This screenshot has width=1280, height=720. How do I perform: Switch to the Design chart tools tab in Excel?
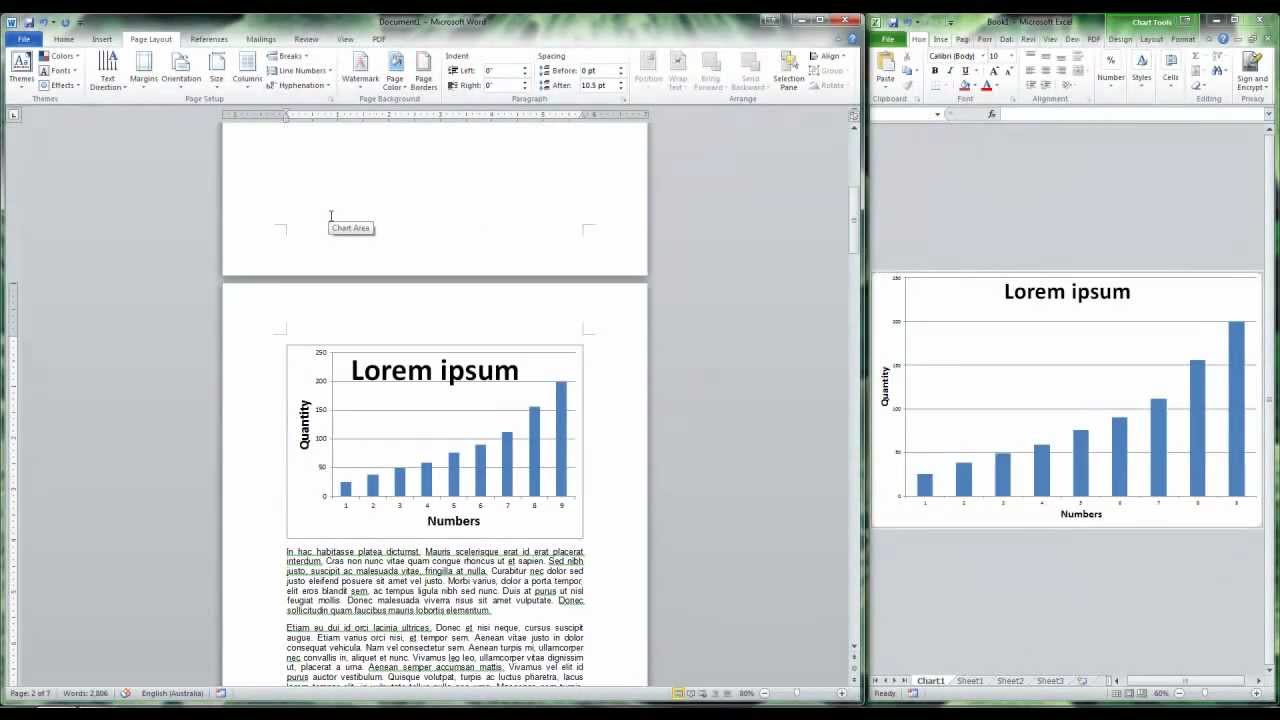click(1120, 39)
